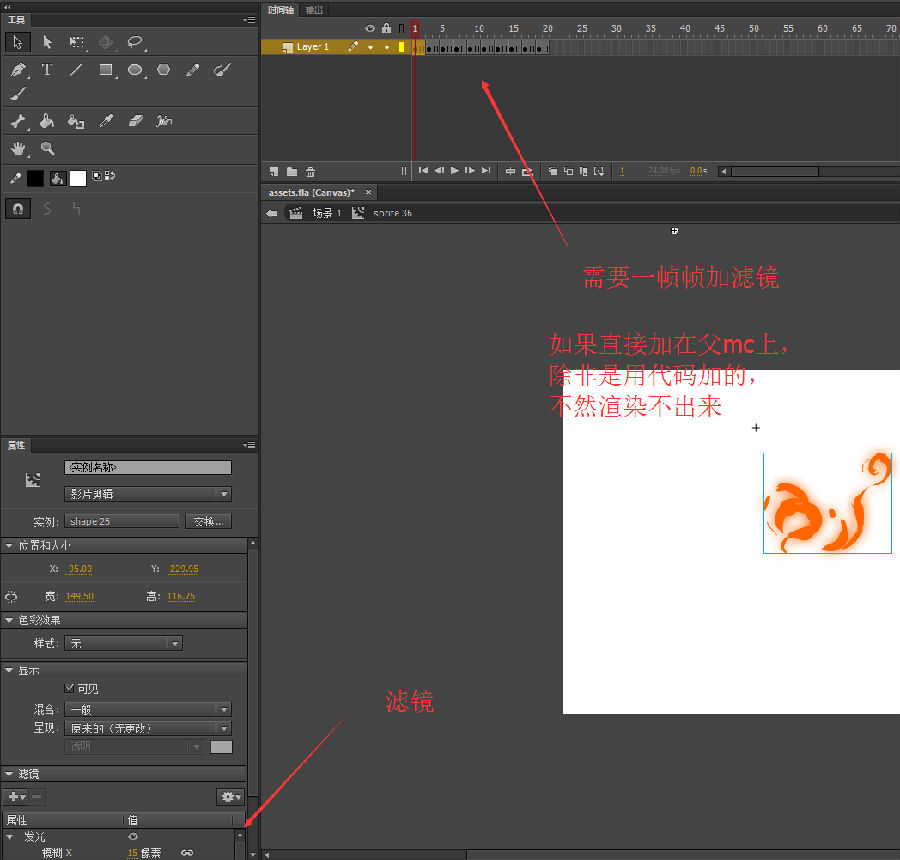
Task: Select the Eraser tool
Action: tap(137, 121)
